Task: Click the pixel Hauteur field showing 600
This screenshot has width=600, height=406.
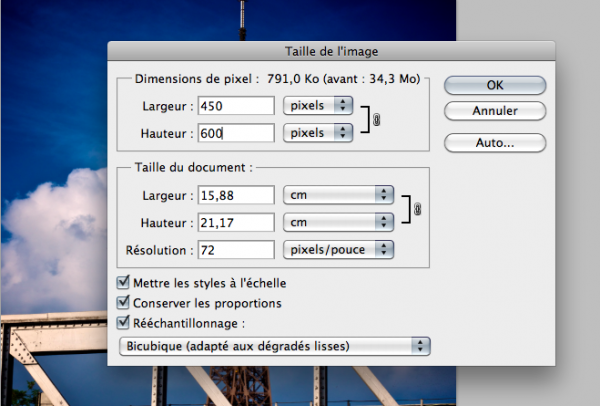Action: (x=236, y=132)
